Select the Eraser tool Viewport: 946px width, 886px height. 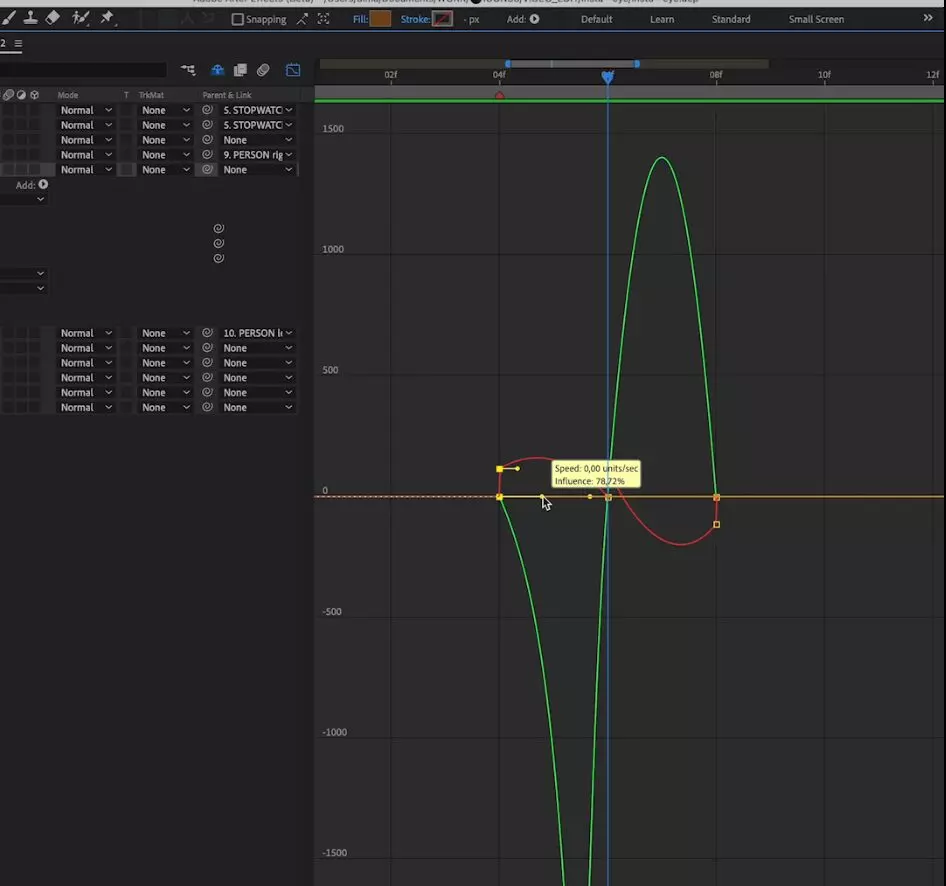click(x=52, y=17)
